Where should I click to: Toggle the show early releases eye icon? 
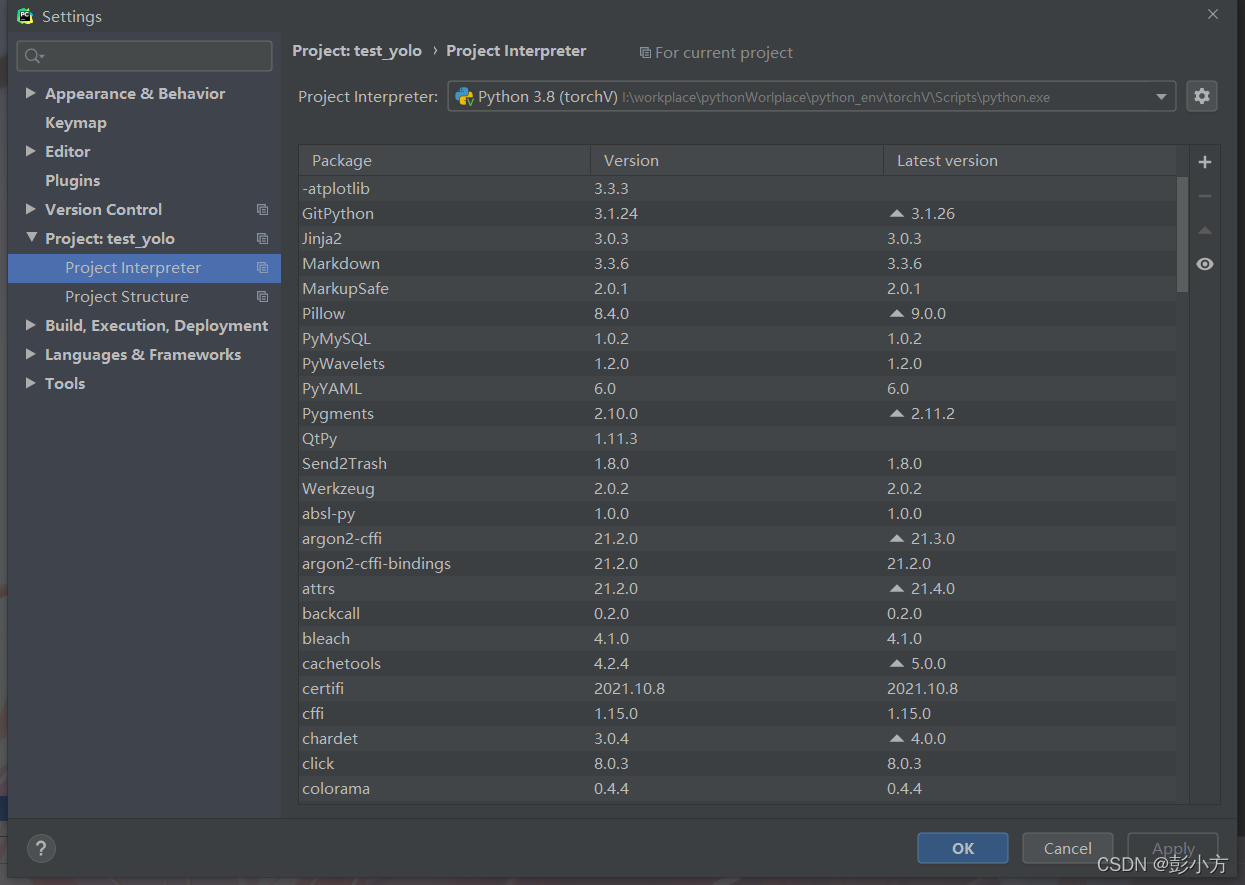click(x=1205, y=264)
